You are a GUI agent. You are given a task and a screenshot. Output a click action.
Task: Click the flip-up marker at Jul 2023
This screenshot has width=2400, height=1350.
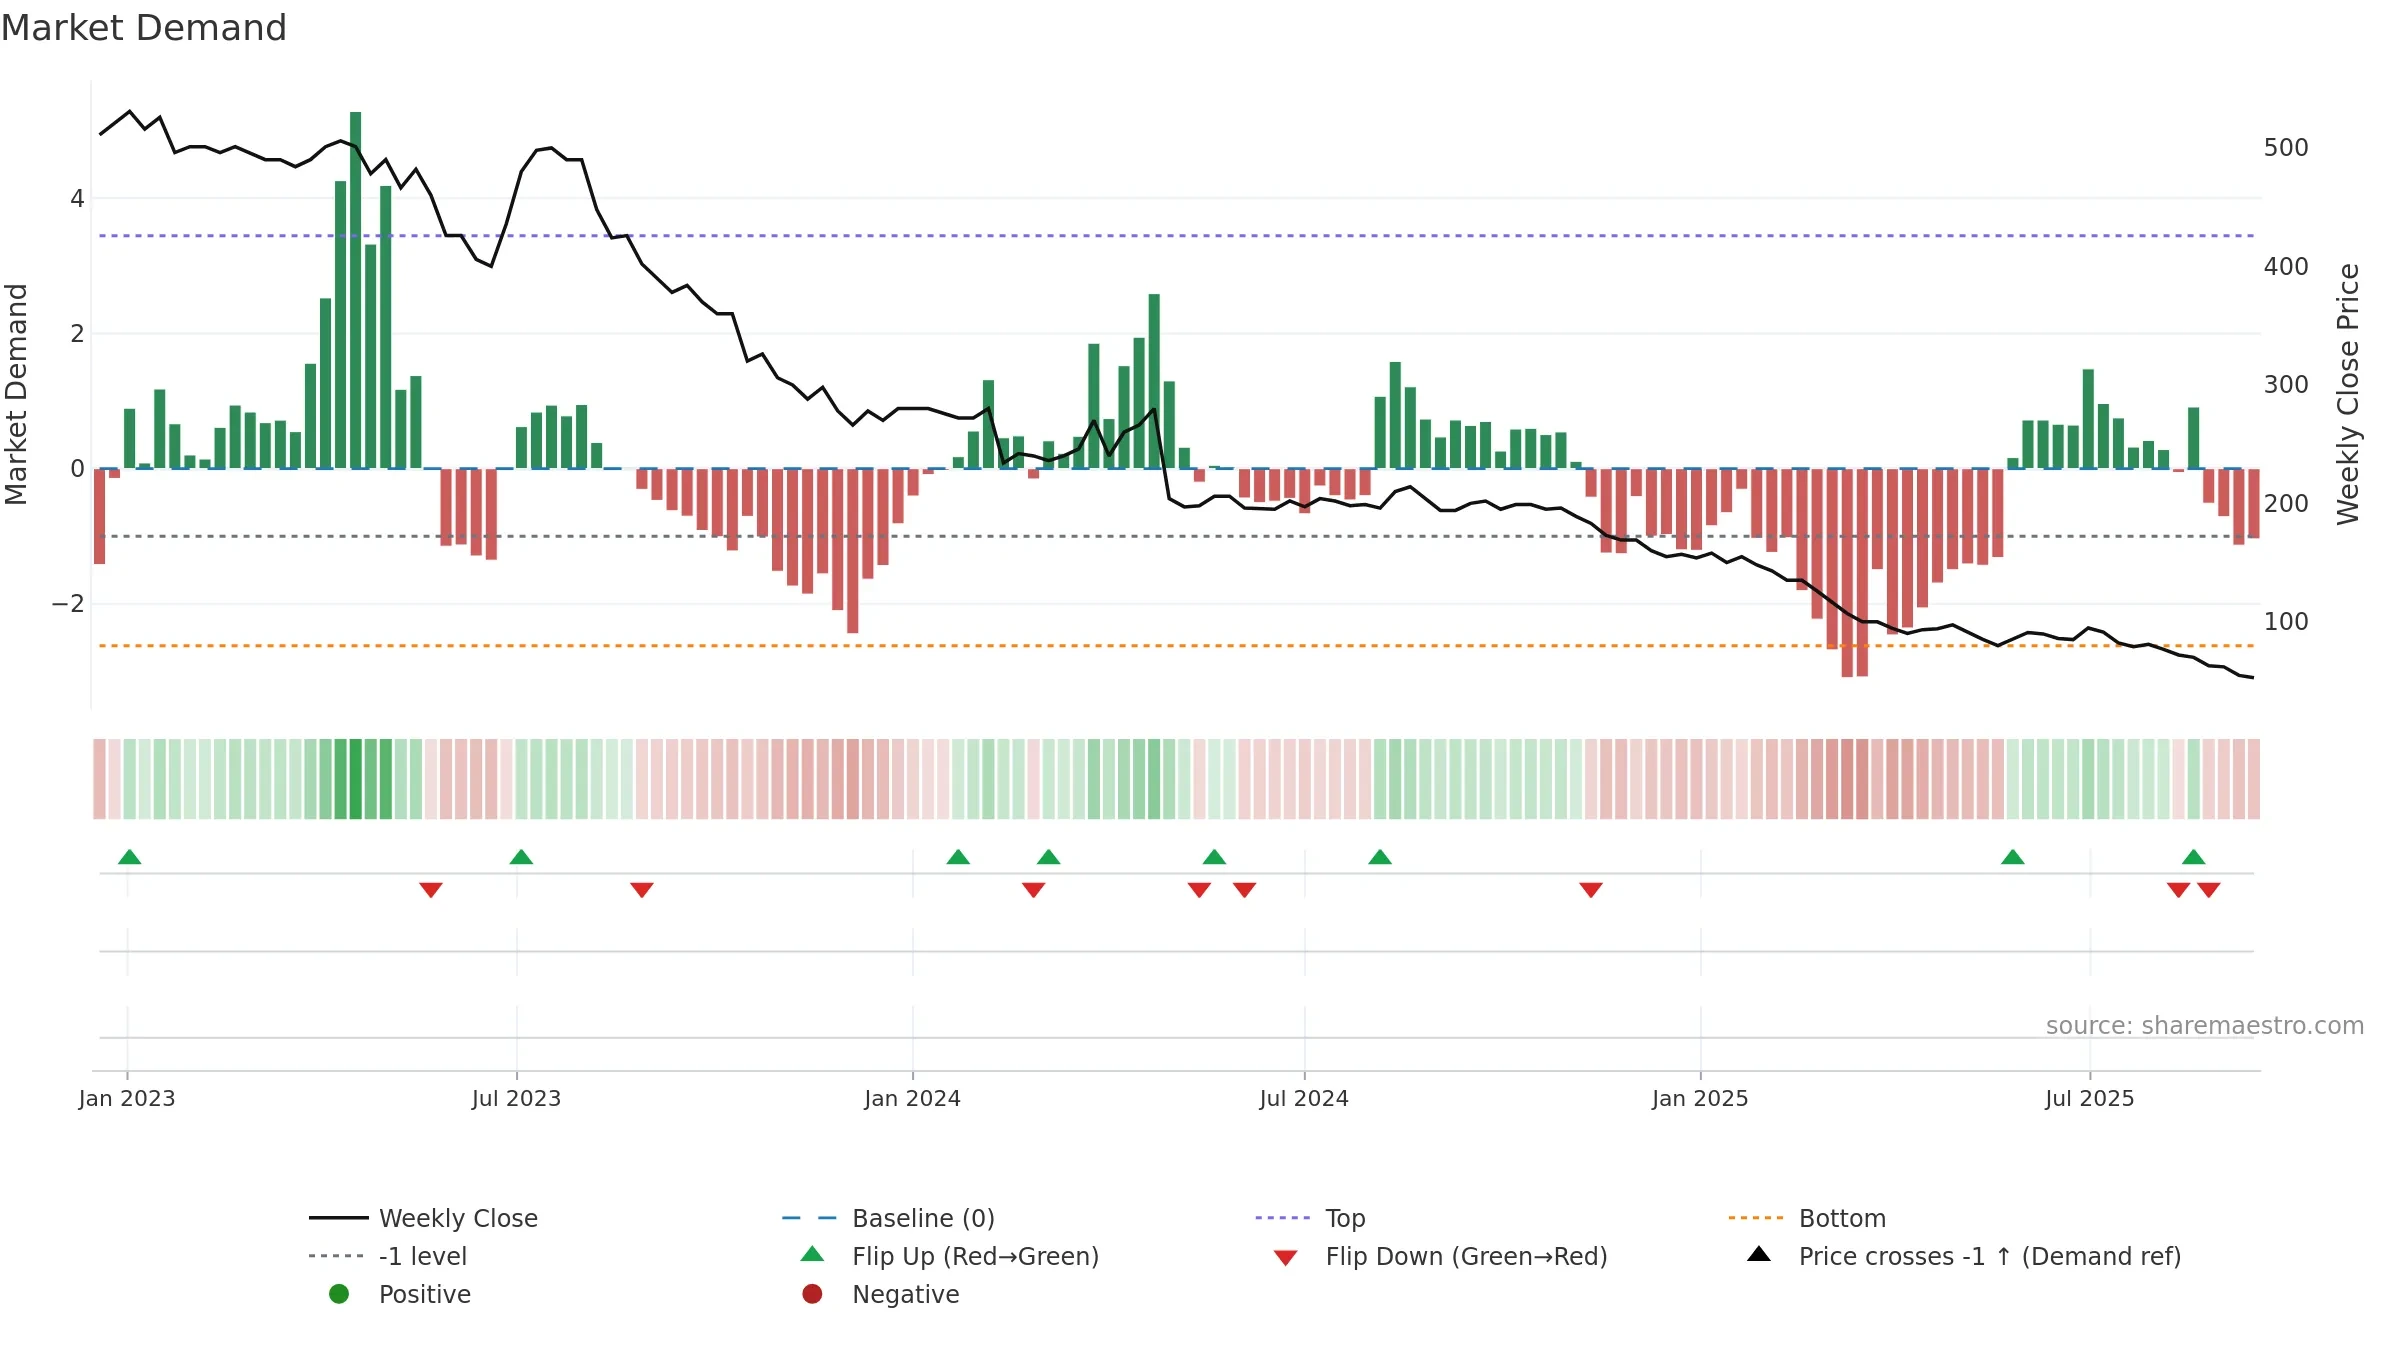click(x=521, y=857)
